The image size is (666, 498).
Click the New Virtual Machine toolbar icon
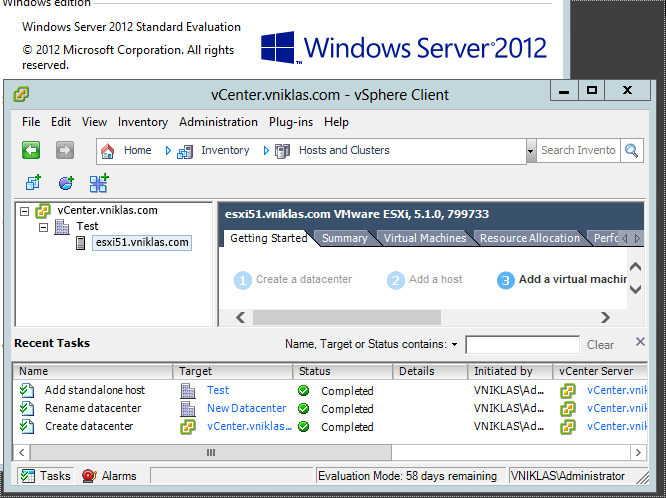pos(34,183)
